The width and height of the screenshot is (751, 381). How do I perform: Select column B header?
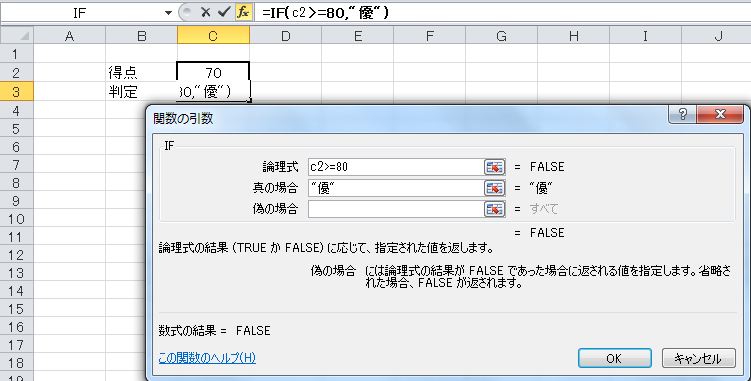click(x=141, y=35)
